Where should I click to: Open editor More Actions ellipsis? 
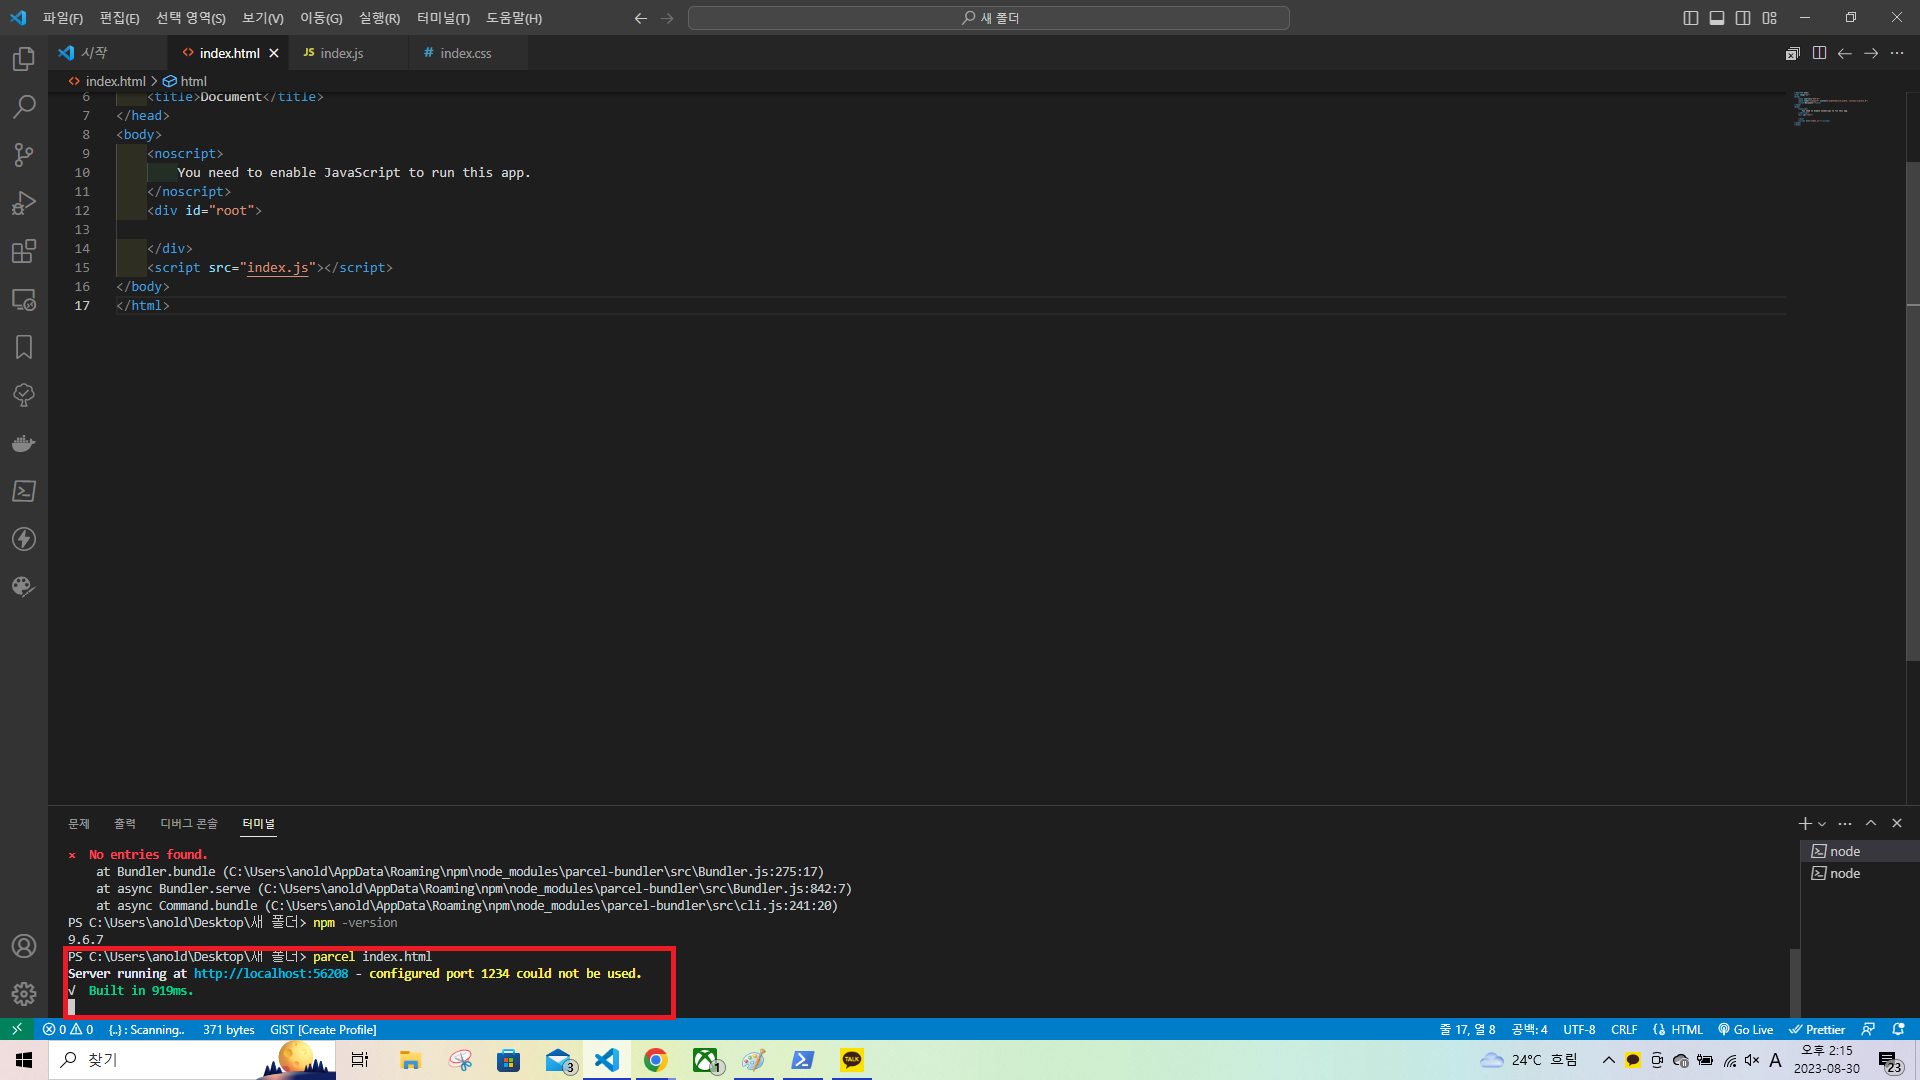tap(1897, 53)
